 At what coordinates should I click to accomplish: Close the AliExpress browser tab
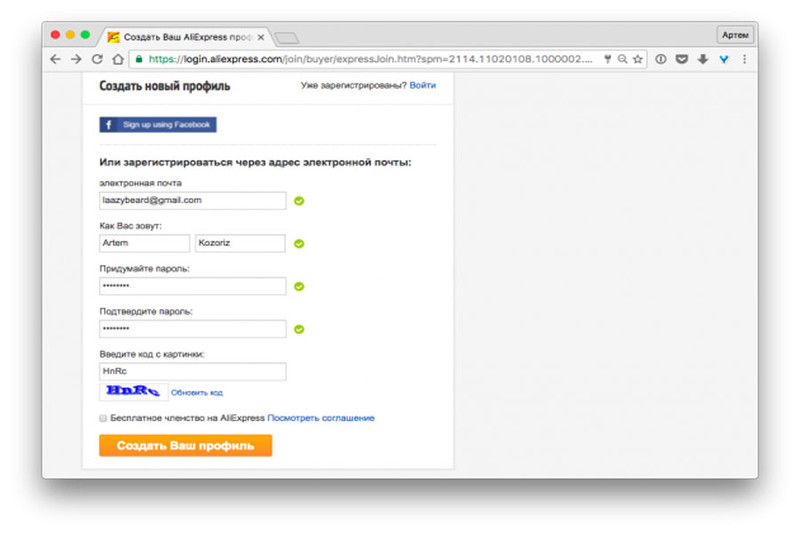(x=261, y=37)
